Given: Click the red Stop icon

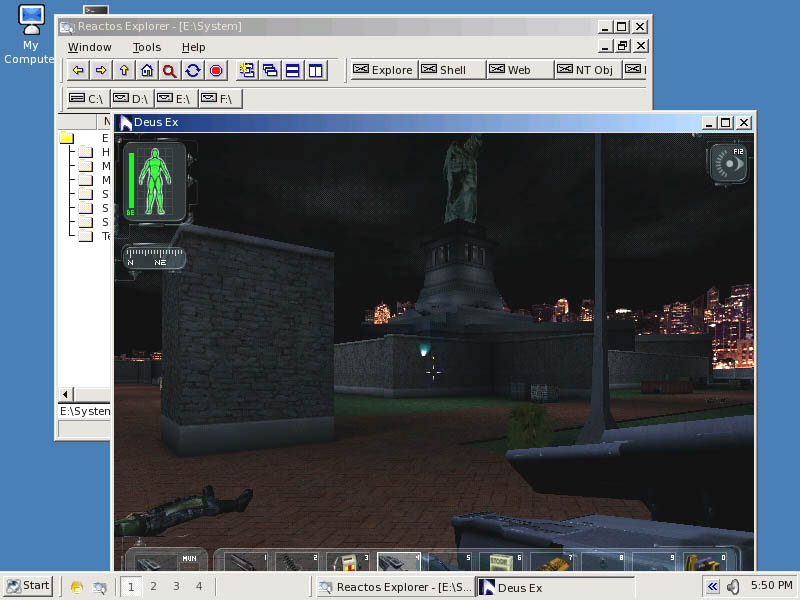Looking at the screenshot, I should tap(216, 70).
